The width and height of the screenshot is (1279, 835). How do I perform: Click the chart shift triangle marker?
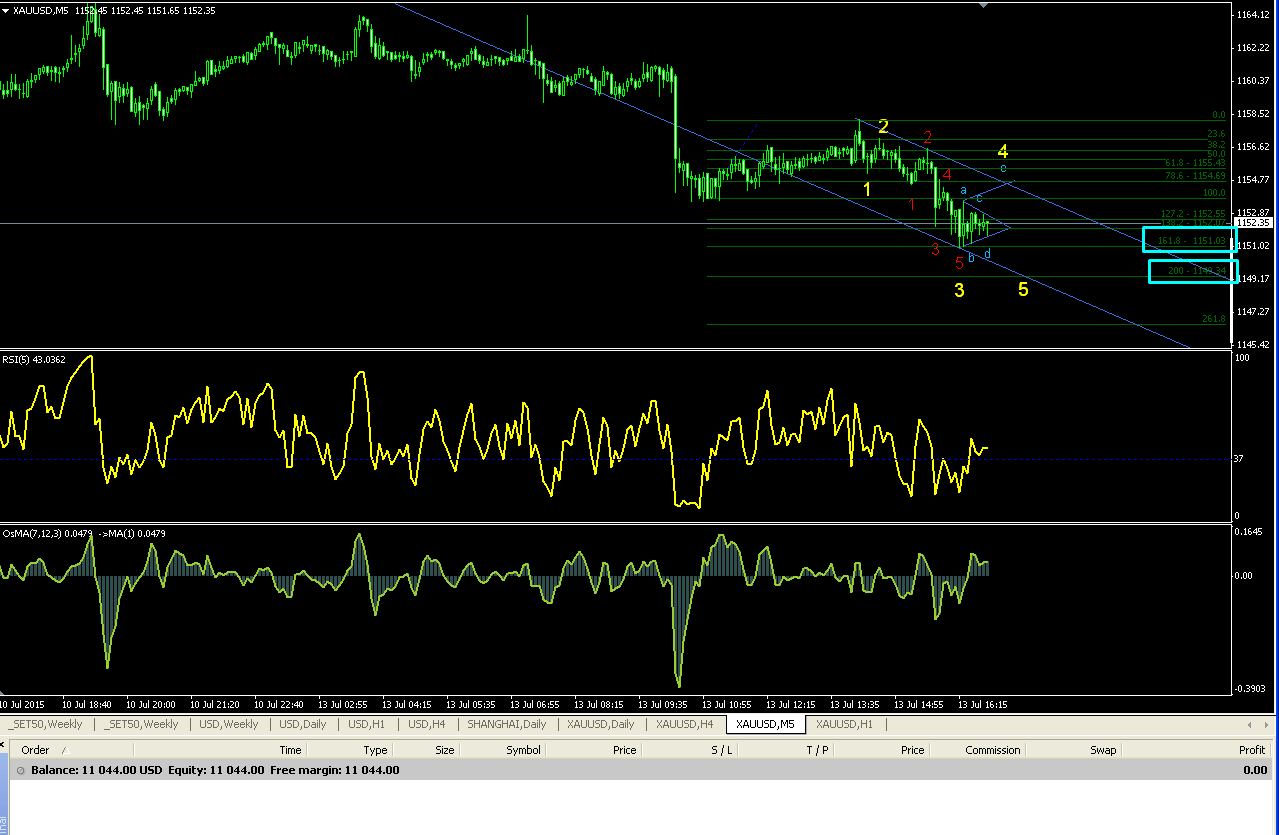point(983,5)
